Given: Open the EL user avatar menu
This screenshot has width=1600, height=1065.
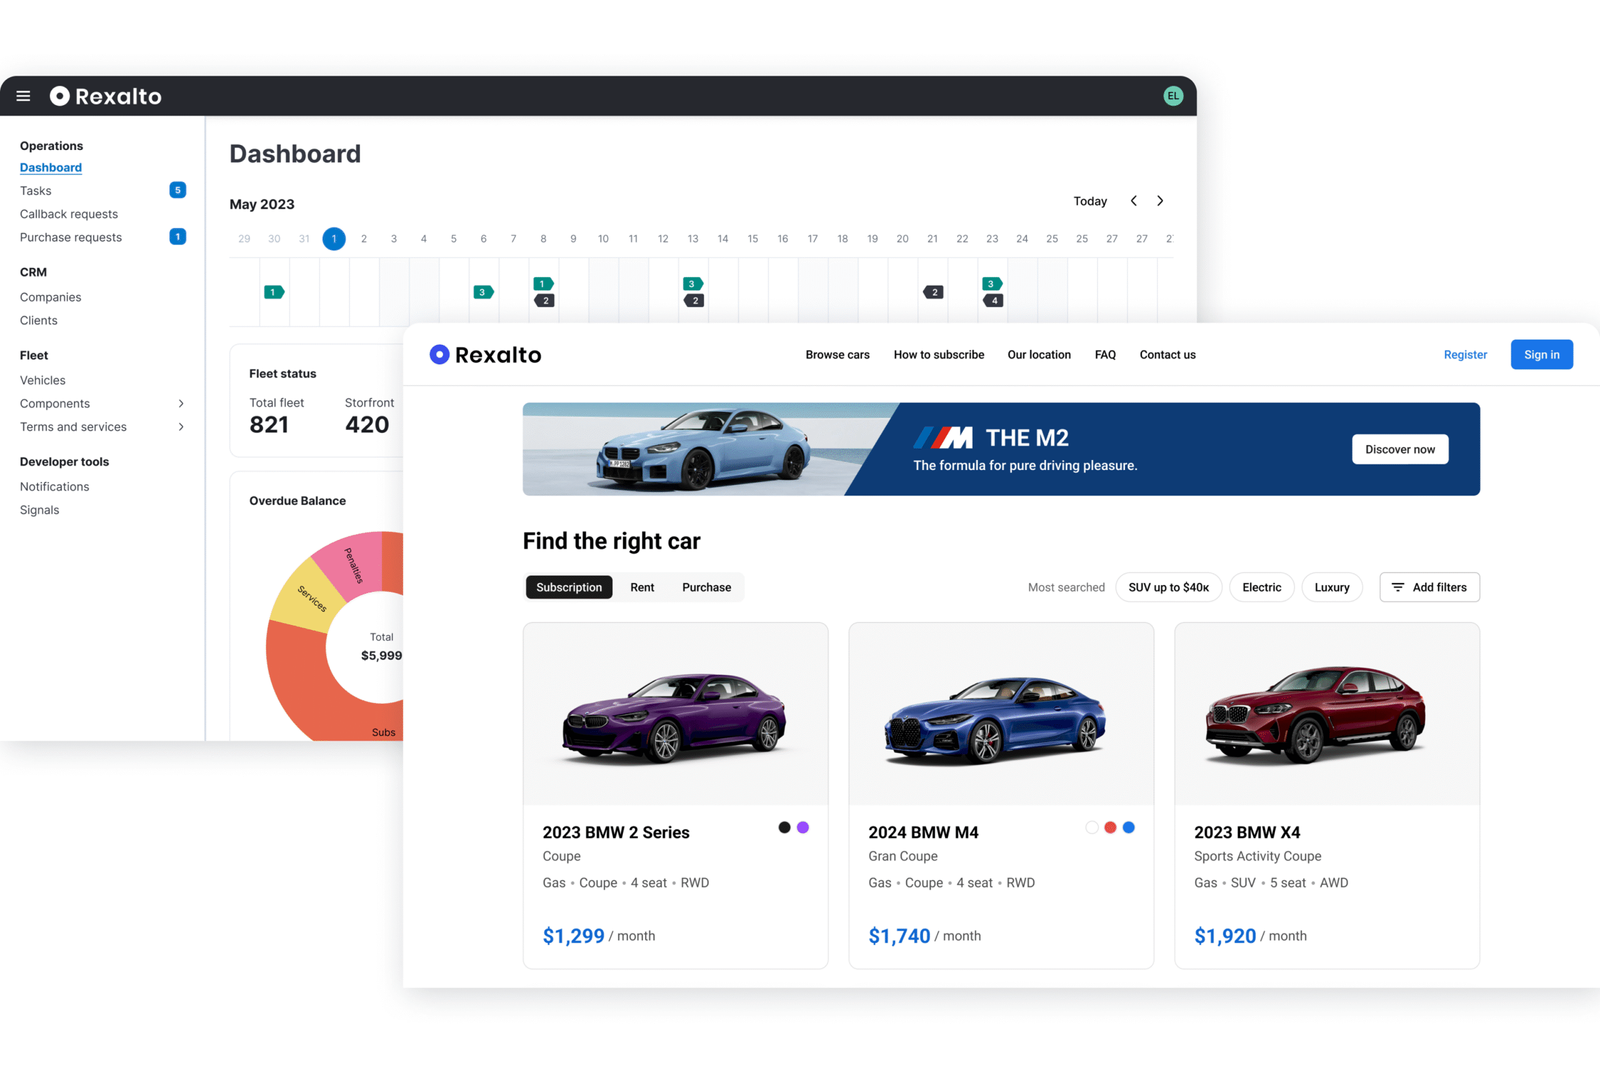Looking at the screenshot, I should point(1173,96).
